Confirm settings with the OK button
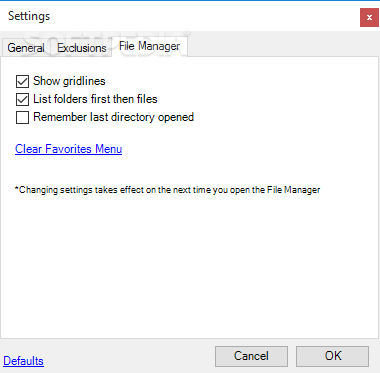This screenshot has width=380, height=373. click(333, 356)
